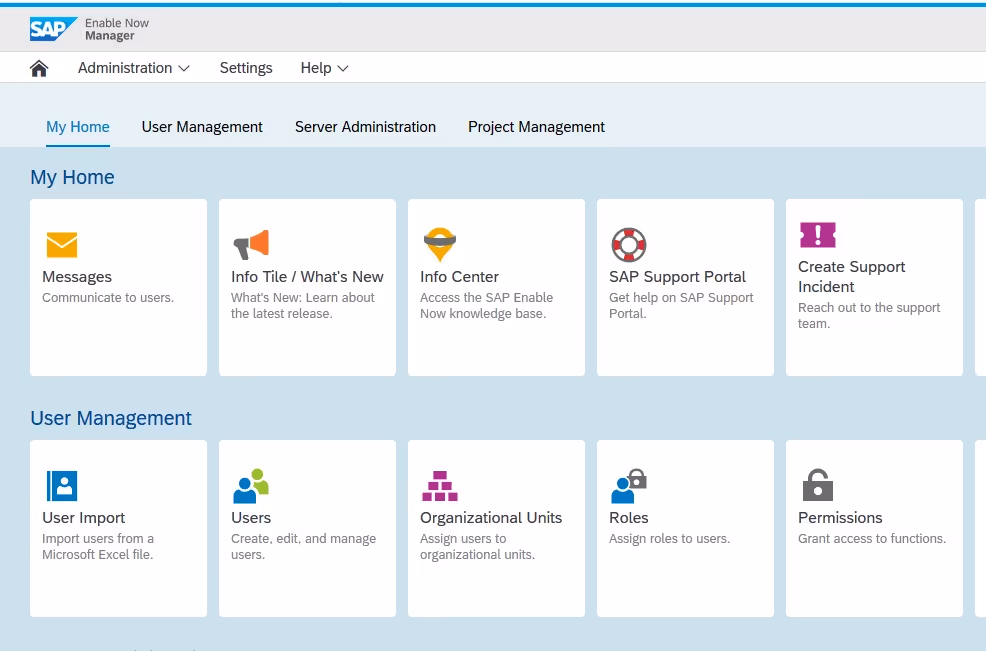Click 'Grant access to functions.' text
Viewport: 986px width, 651px height.
tap(872, 538)
